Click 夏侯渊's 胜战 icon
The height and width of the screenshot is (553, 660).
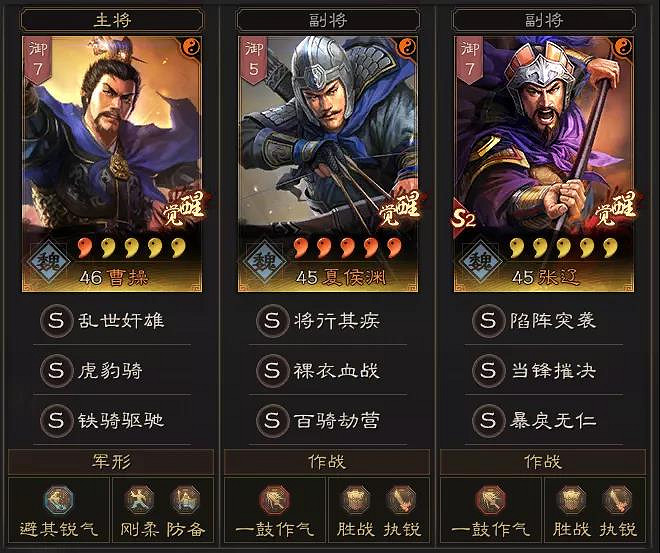(356, 500)
